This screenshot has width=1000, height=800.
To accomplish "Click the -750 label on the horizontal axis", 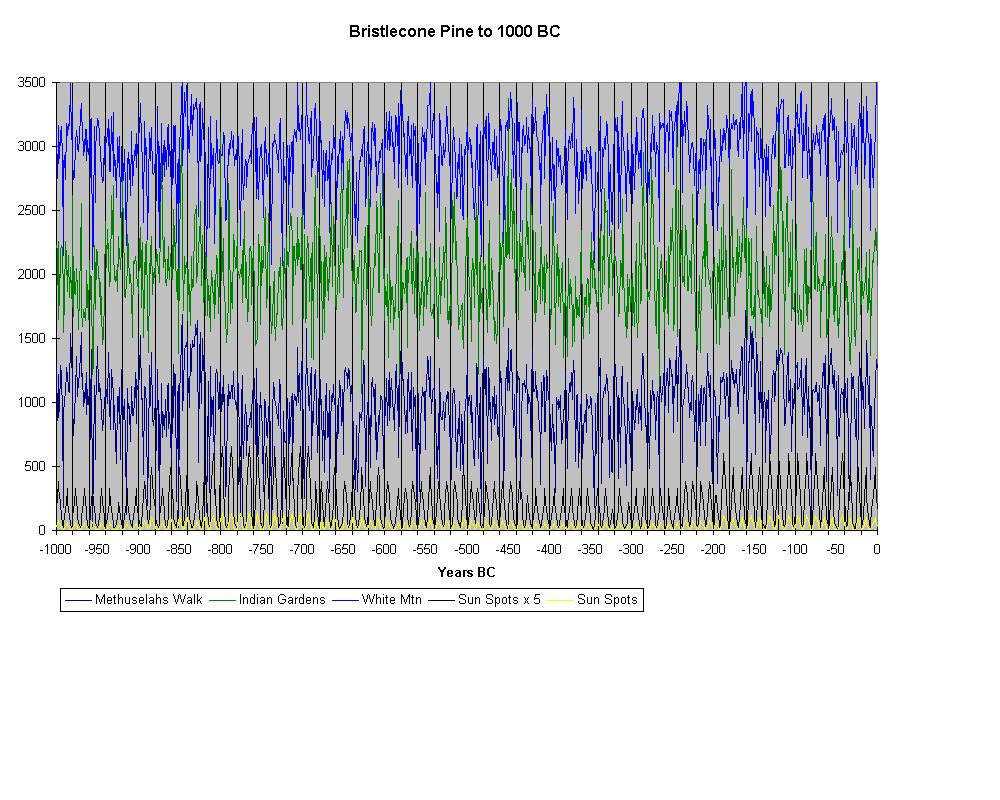I will (261, 549).
